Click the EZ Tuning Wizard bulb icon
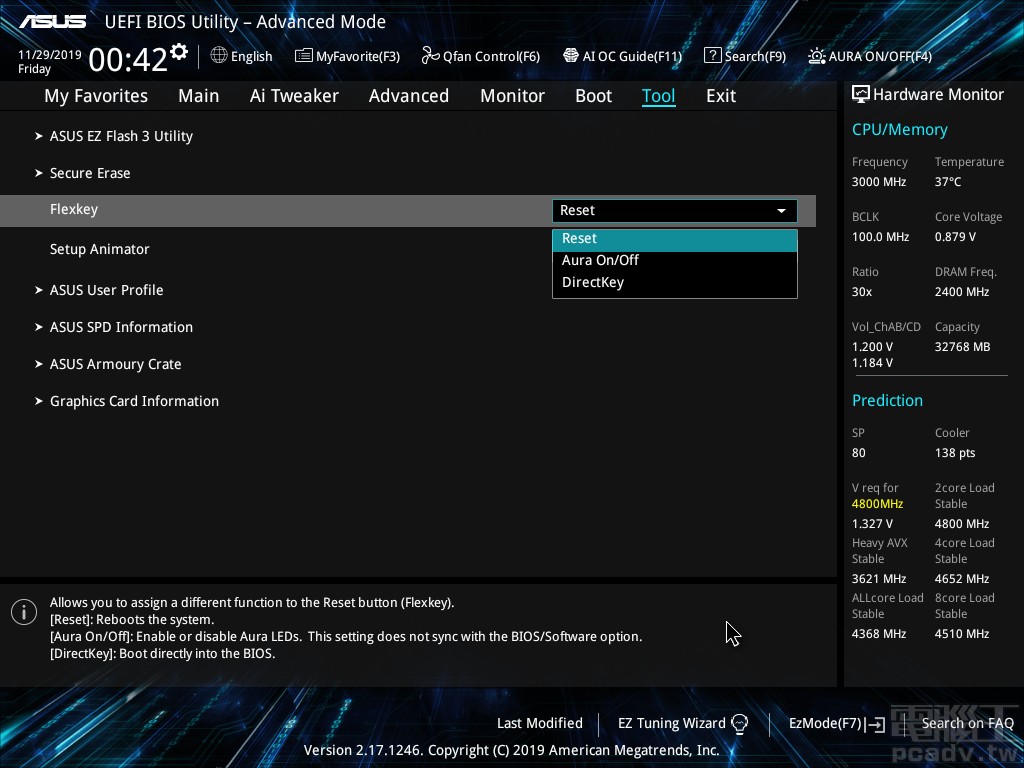 click(x=740, y=723)
